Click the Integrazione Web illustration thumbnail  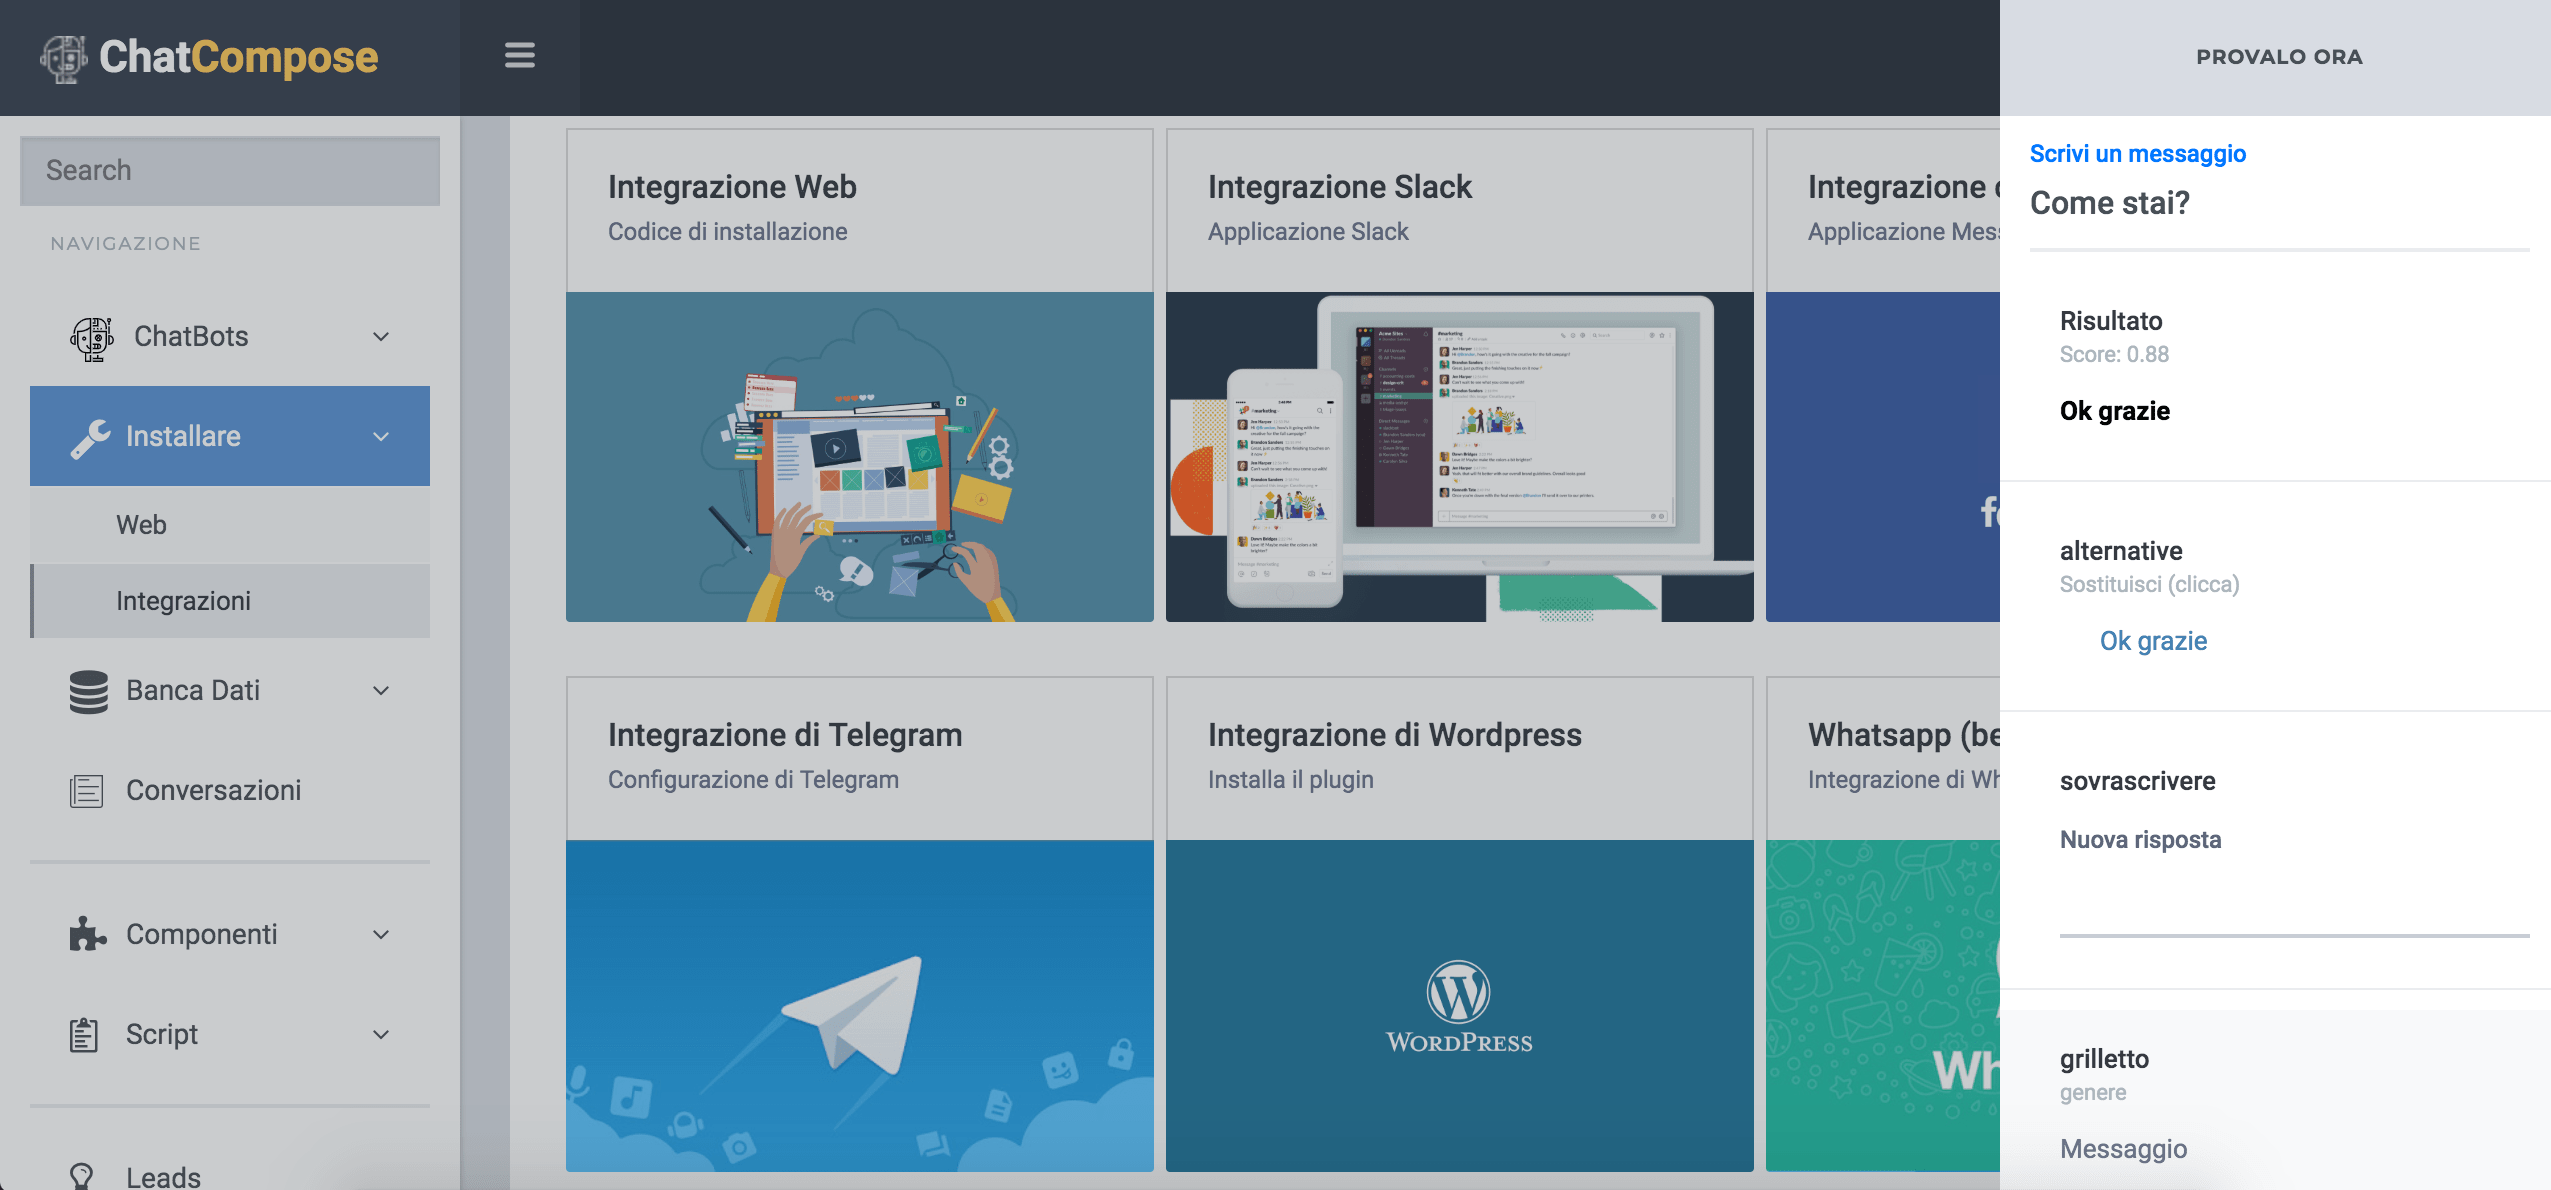(860, 457)
